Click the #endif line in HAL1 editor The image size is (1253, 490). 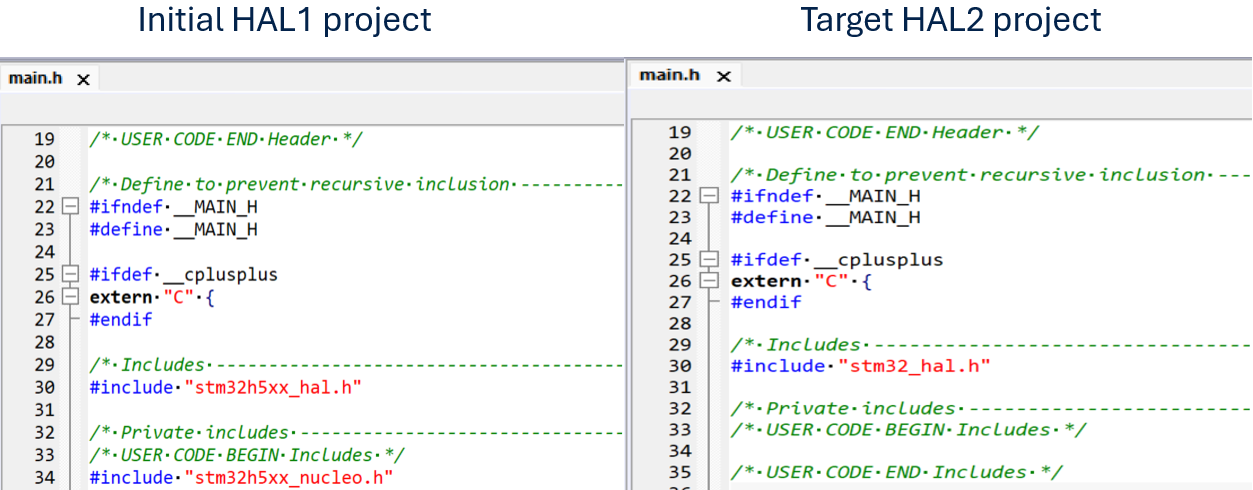coord(120,320)
